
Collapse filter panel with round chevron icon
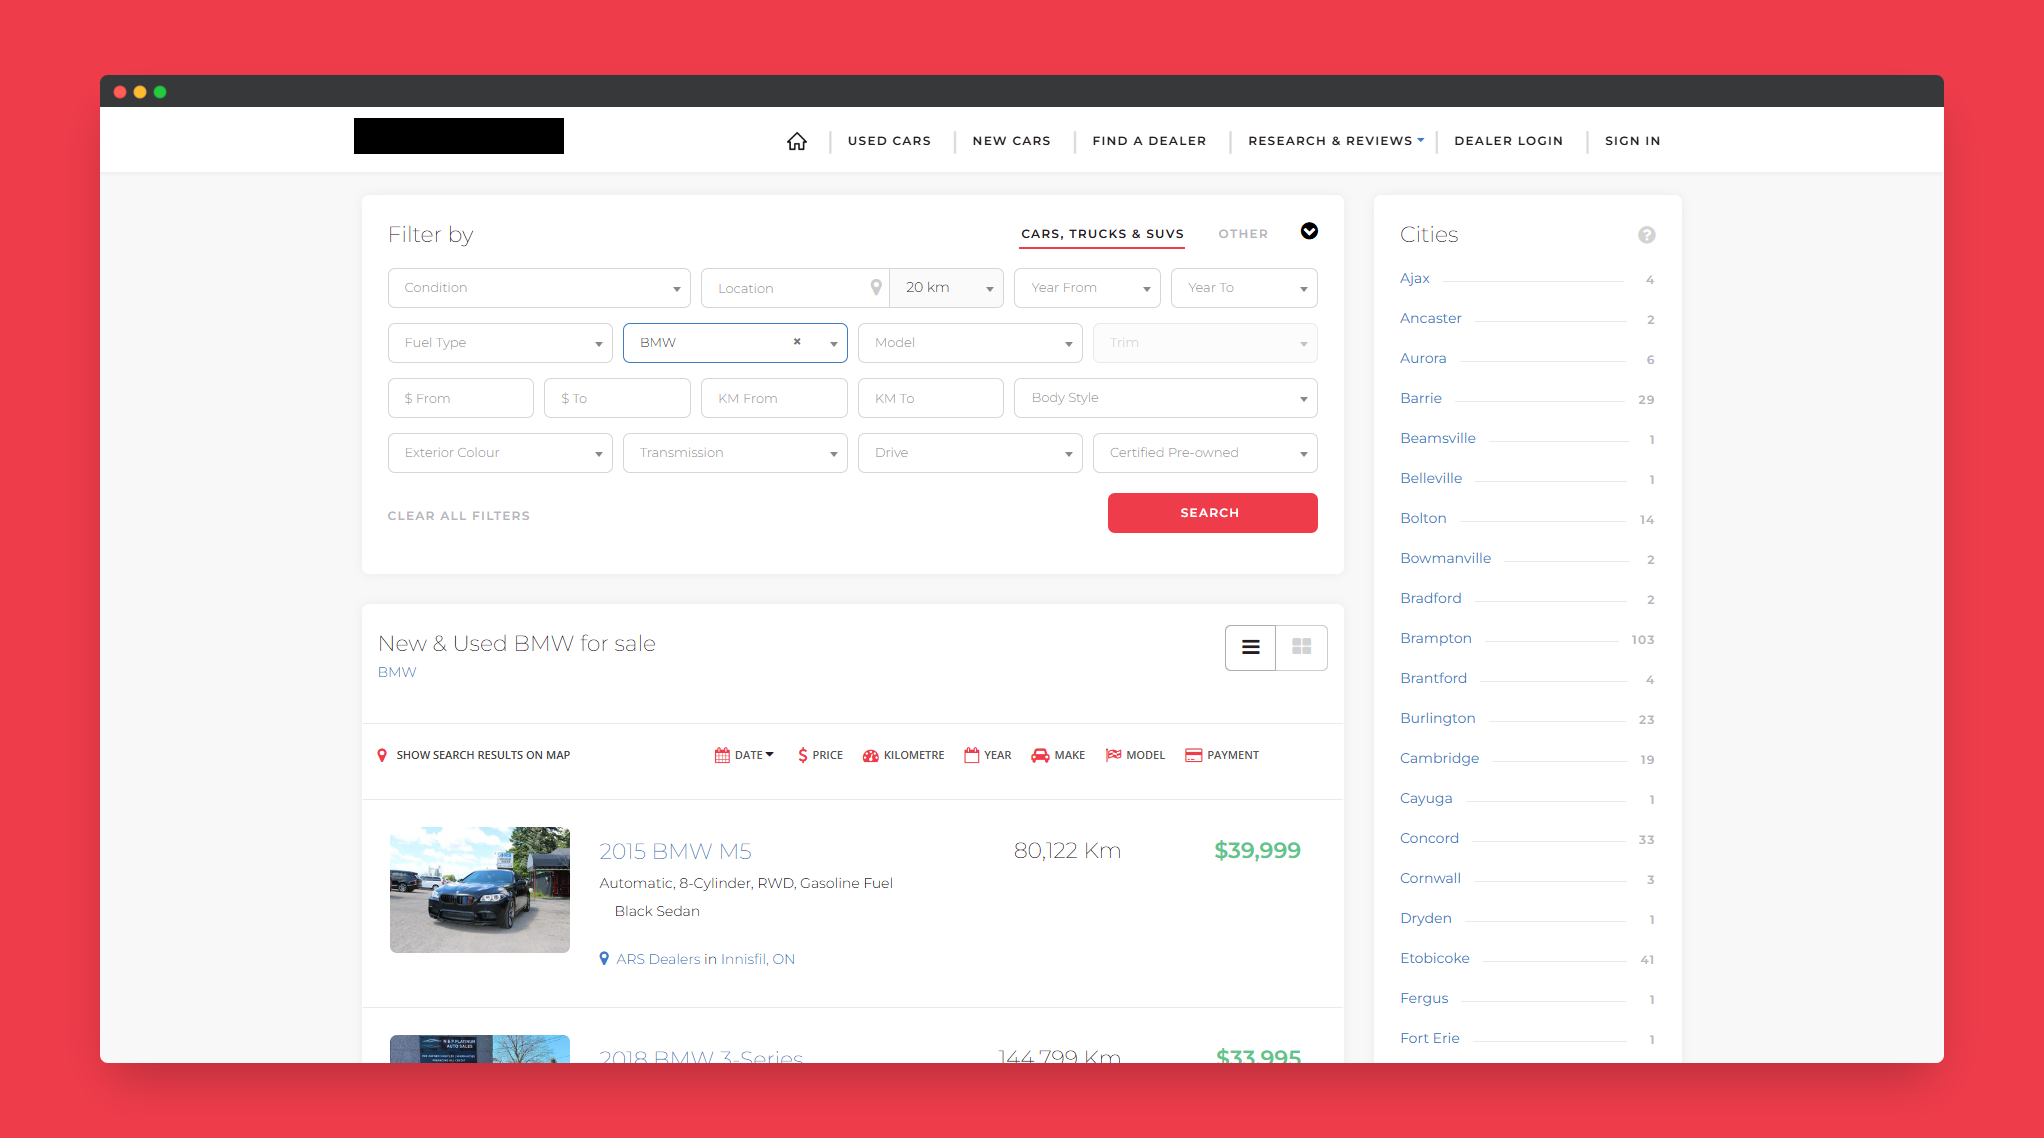(x=1309, y=232)
